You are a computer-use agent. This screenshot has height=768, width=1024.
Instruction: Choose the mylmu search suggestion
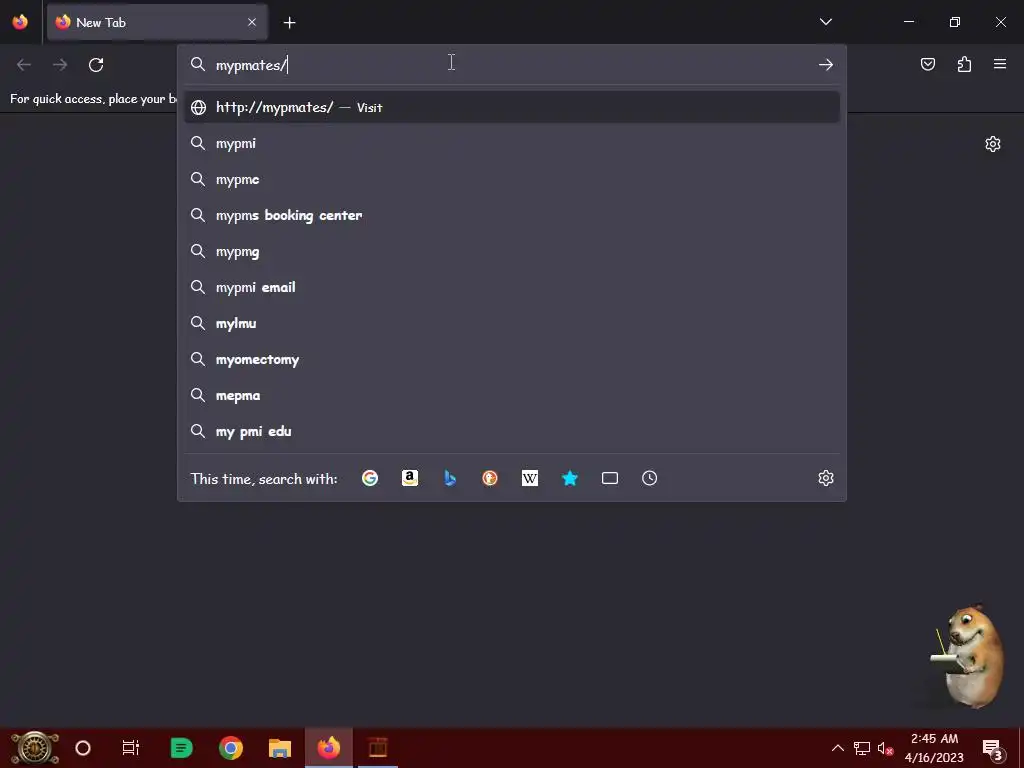[x=512, y=323]
